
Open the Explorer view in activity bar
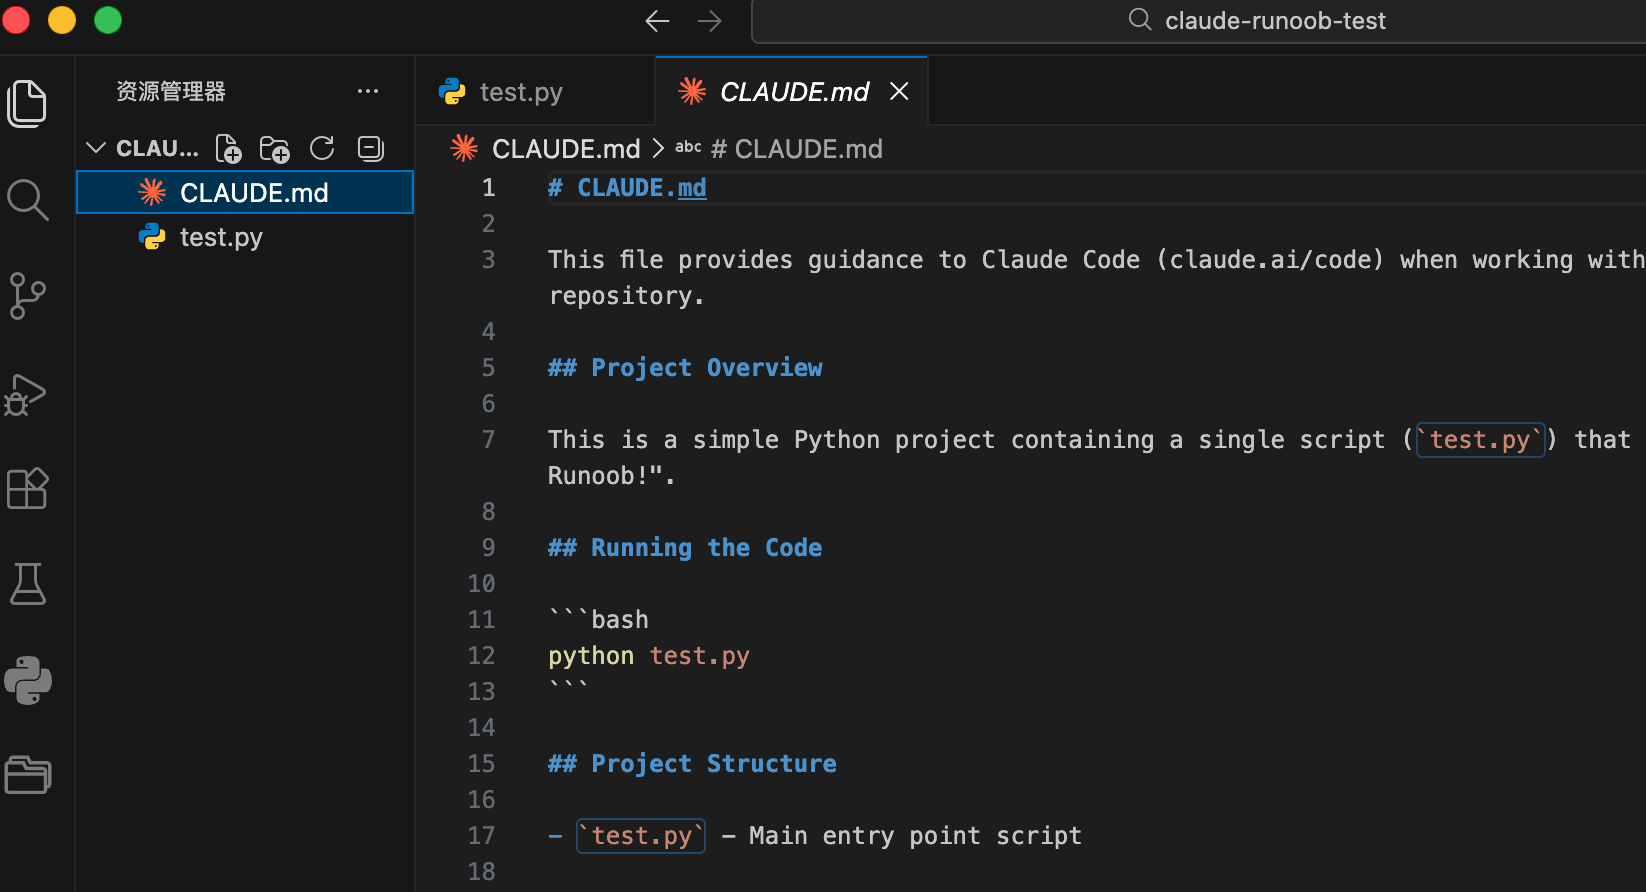click(x=27, y=104)
